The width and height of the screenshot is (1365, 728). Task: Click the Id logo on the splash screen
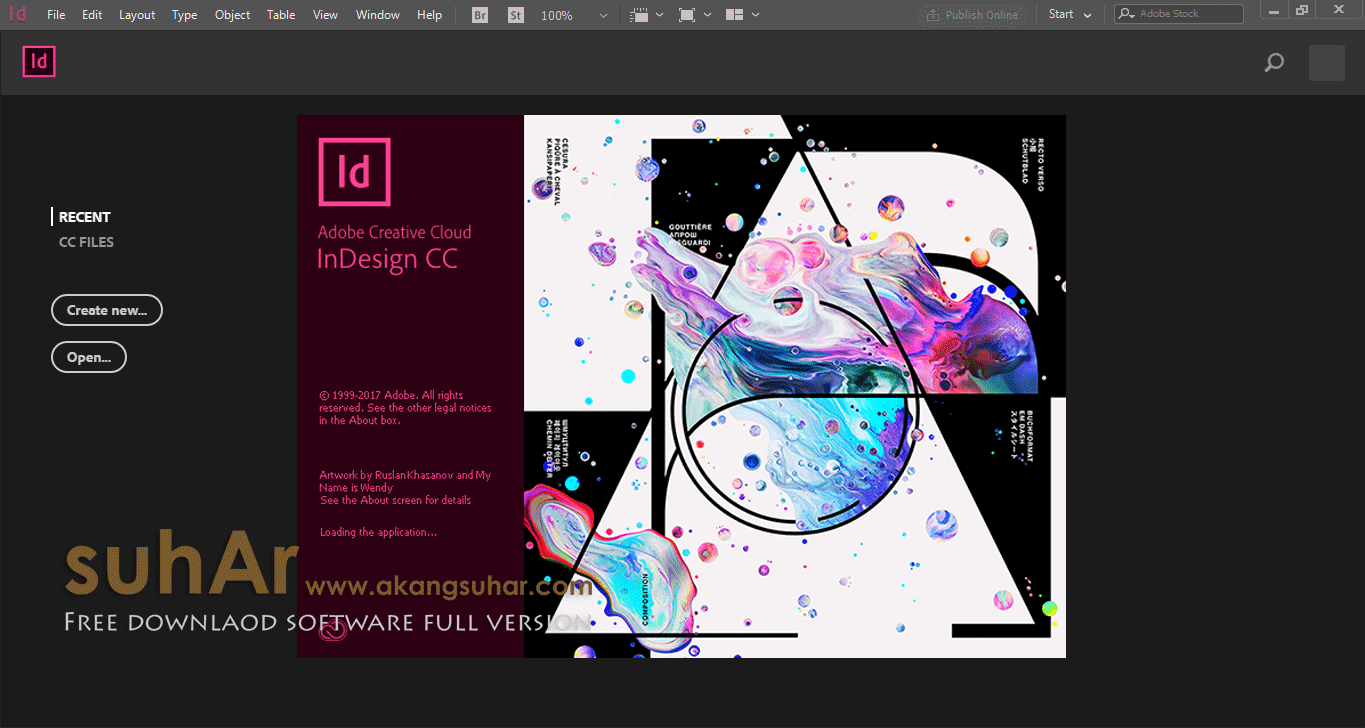click(x=354, y=172)
